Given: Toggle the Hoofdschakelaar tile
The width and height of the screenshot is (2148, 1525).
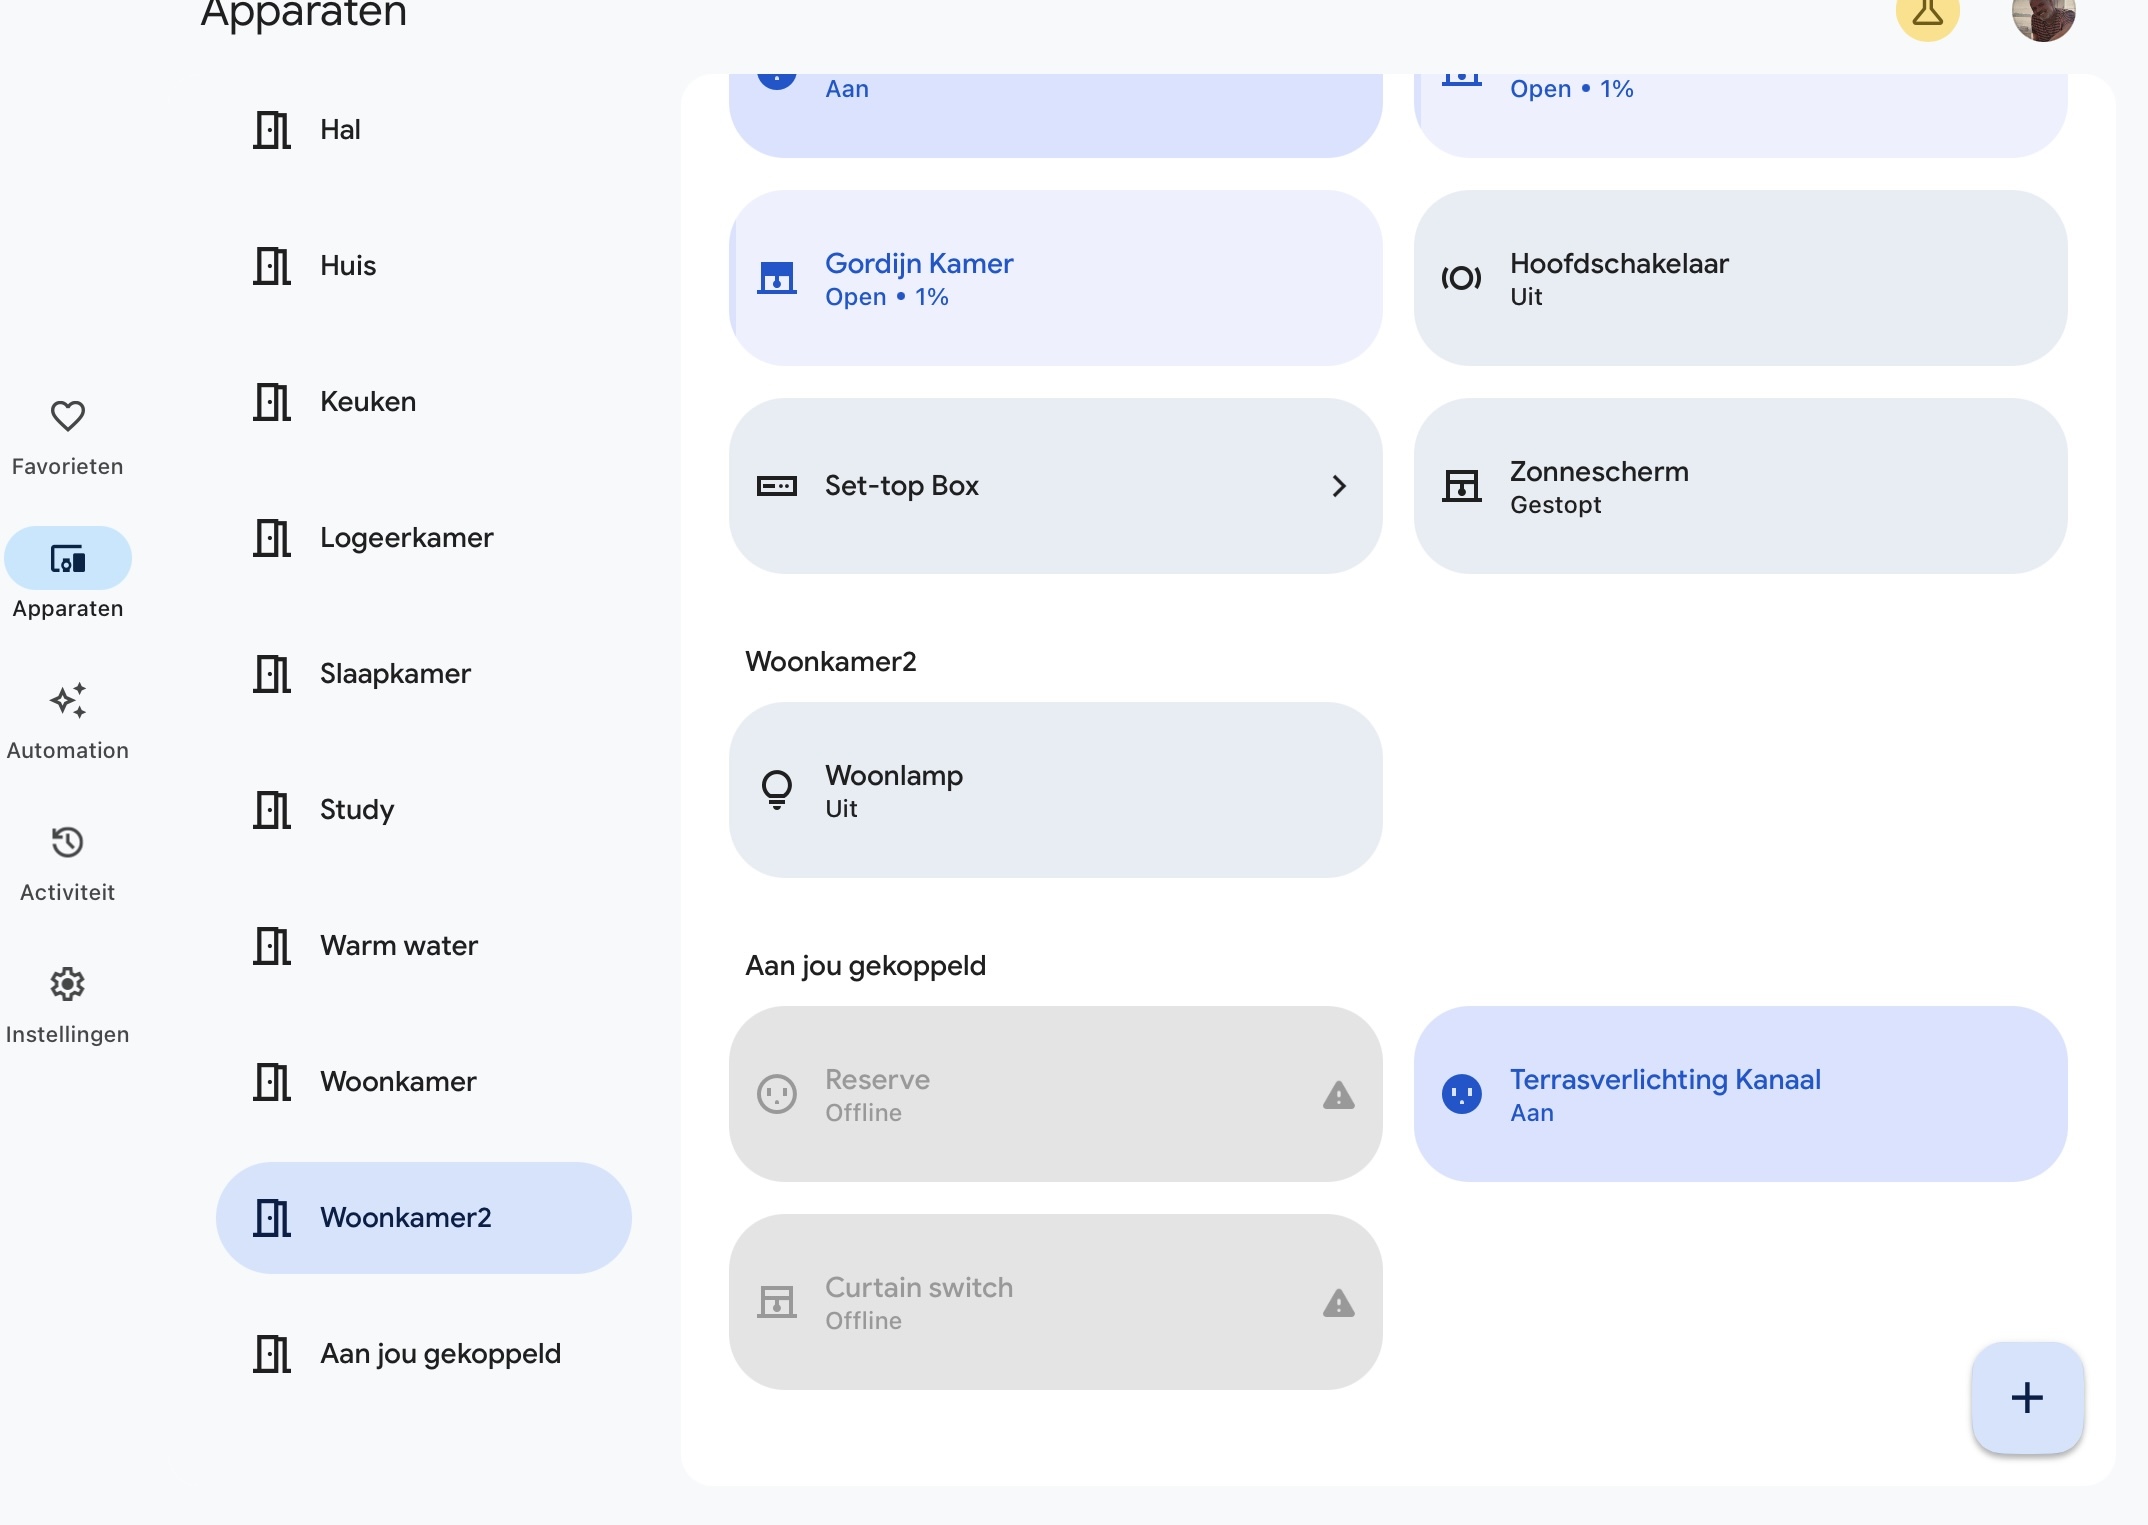Looking at the screenshot, I should coord(1740,278).
